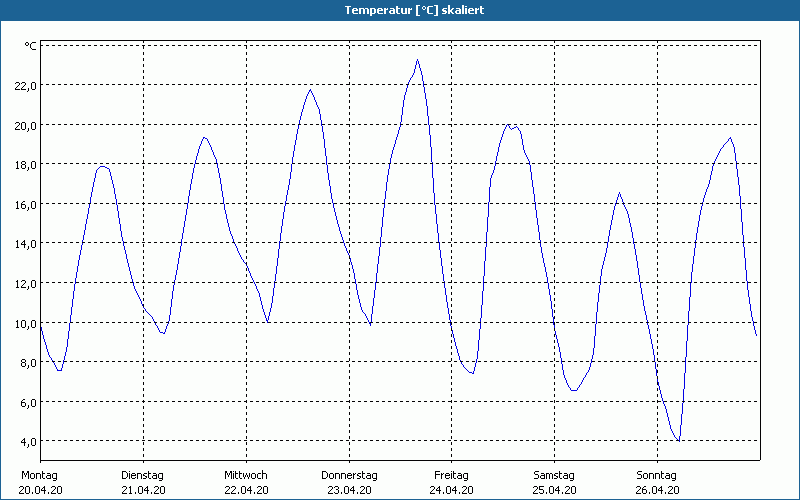
Task: Click the 26.04.20 date label
Action: pos(656,490)
